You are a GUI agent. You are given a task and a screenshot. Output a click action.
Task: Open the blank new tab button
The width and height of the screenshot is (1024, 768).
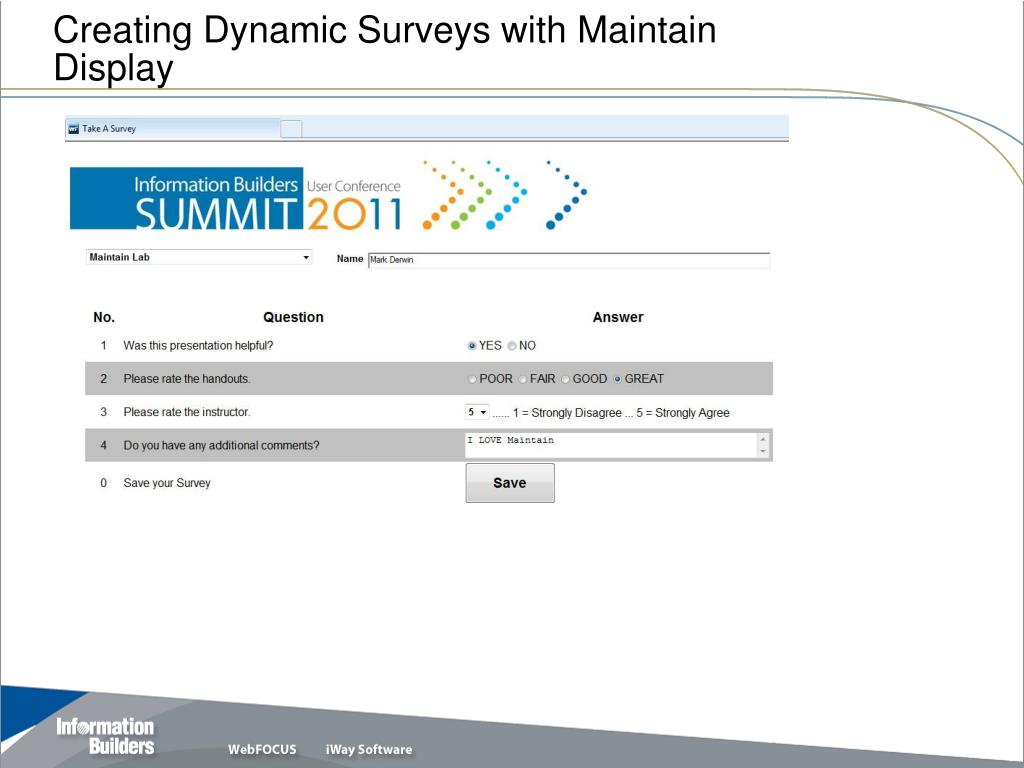click(x=291, y=129)
